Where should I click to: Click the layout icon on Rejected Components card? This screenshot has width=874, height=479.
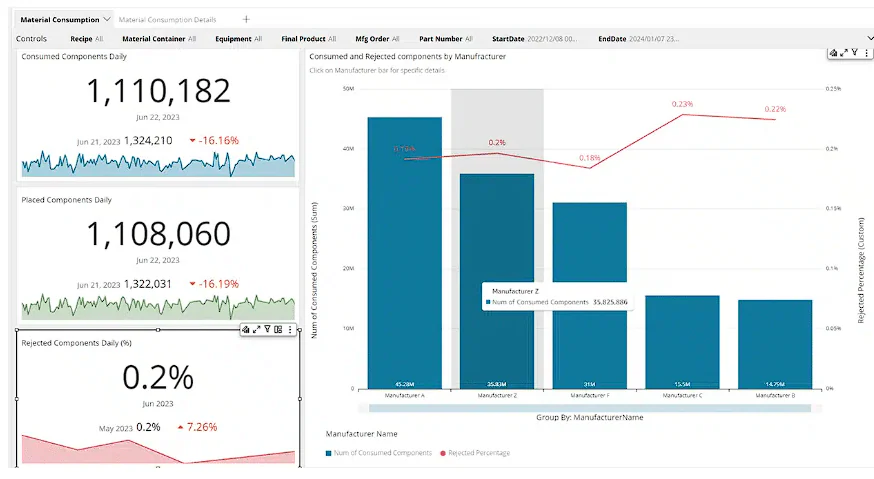click(278, 330)
